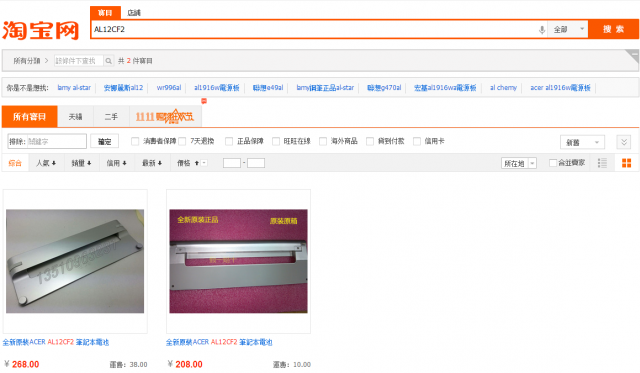Toggle the 海外商品 checkbox

pos(323,141)
